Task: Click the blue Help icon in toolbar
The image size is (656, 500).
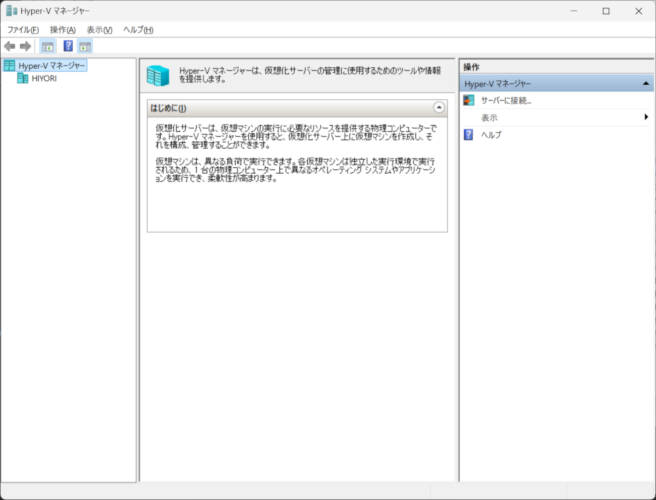Action: 68,46
